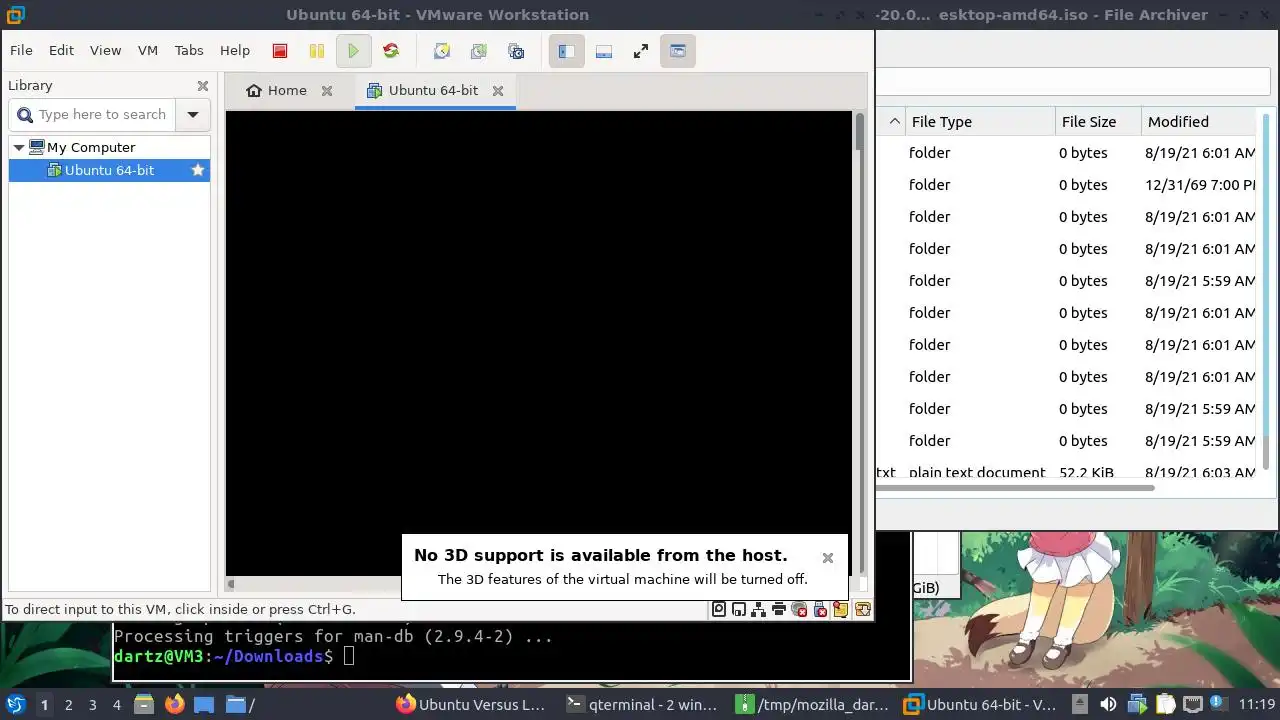This screenshot has height=720, width=1280.
Task: Open the Ubuntu Versus L... Firefox taskbar entry
Action: [471, 704]
